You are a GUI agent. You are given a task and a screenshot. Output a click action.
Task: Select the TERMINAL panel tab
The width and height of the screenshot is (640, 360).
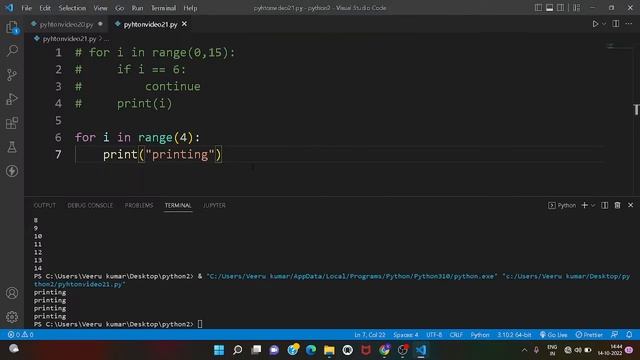(x=178, y=205)
